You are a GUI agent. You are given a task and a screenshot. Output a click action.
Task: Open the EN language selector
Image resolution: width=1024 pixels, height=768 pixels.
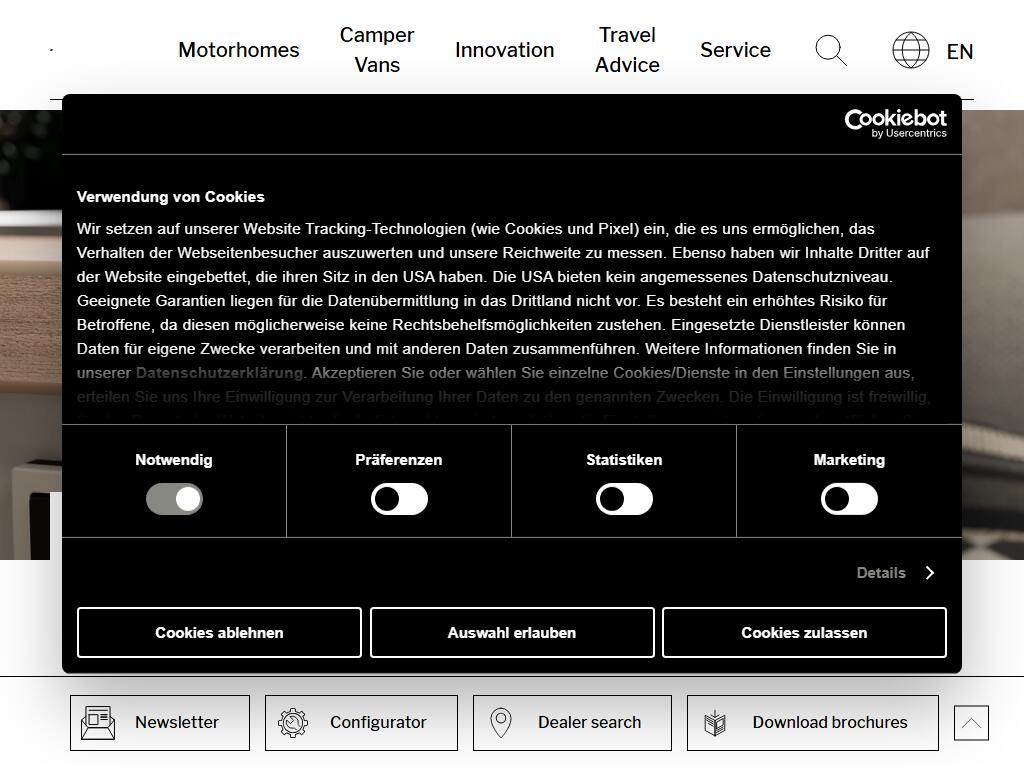(959, 51)
